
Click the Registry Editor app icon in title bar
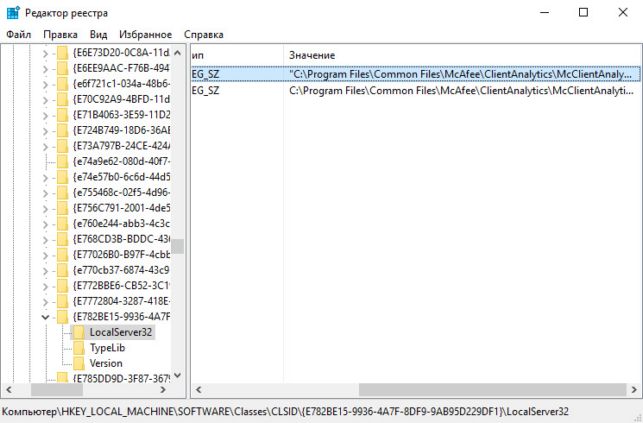(13, 13)
